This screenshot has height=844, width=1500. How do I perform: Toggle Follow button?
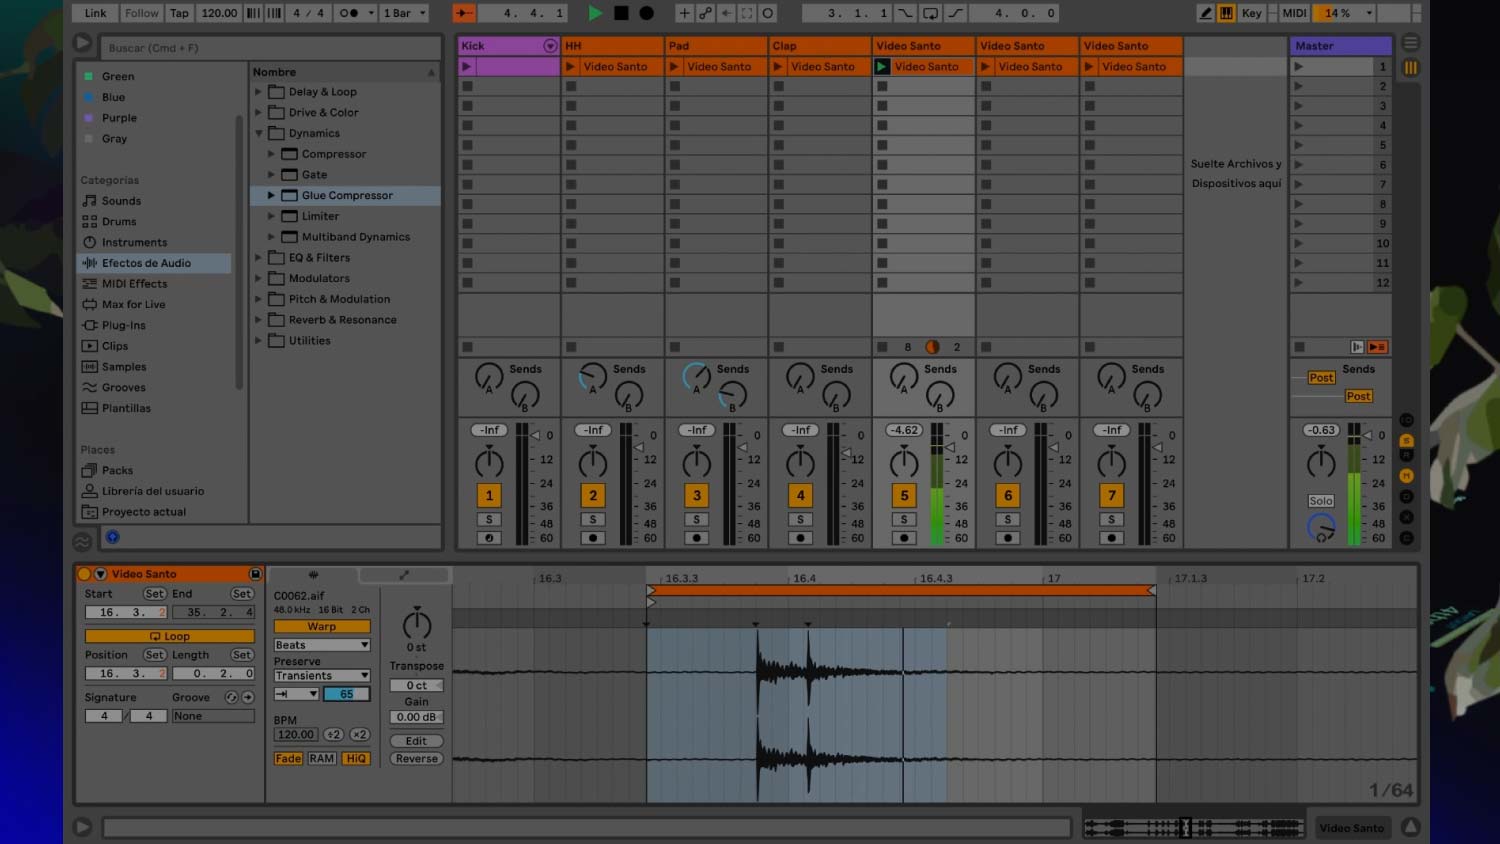tap(142, 13)
